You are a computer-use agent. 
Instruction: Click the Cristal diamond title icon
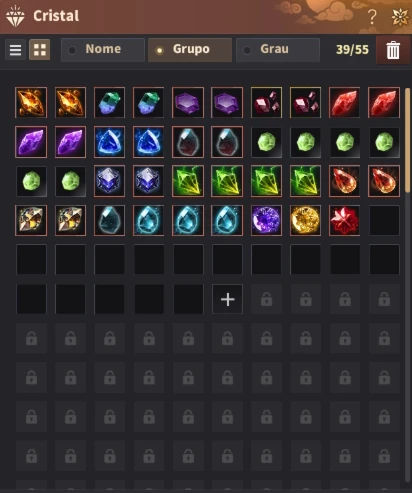click(x=15, y=16)
